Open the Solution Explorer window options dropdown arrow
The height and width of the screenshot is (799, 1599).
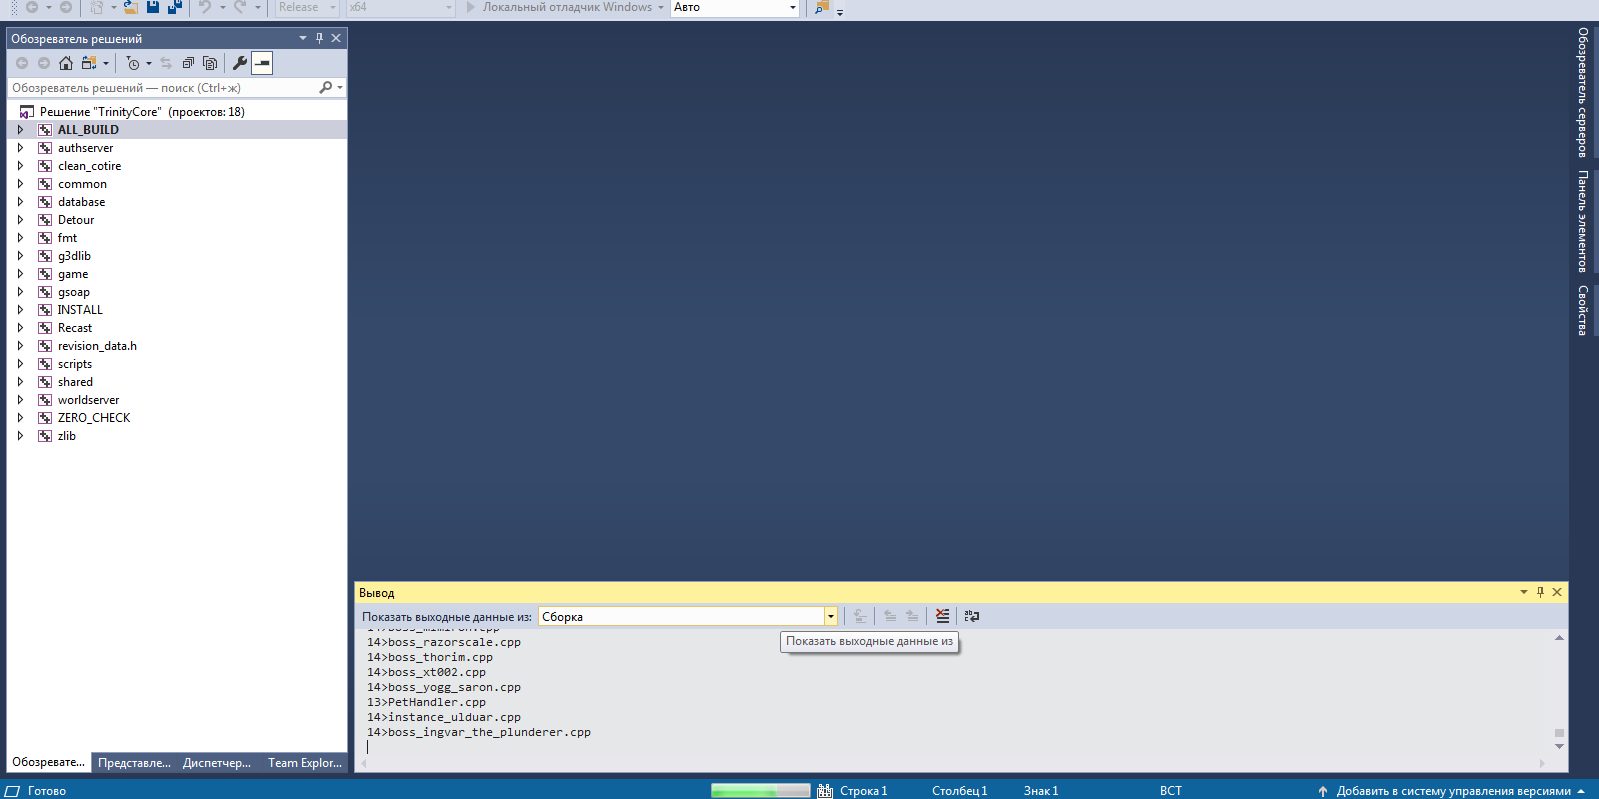pyautogui.click(x=303, y=38)
